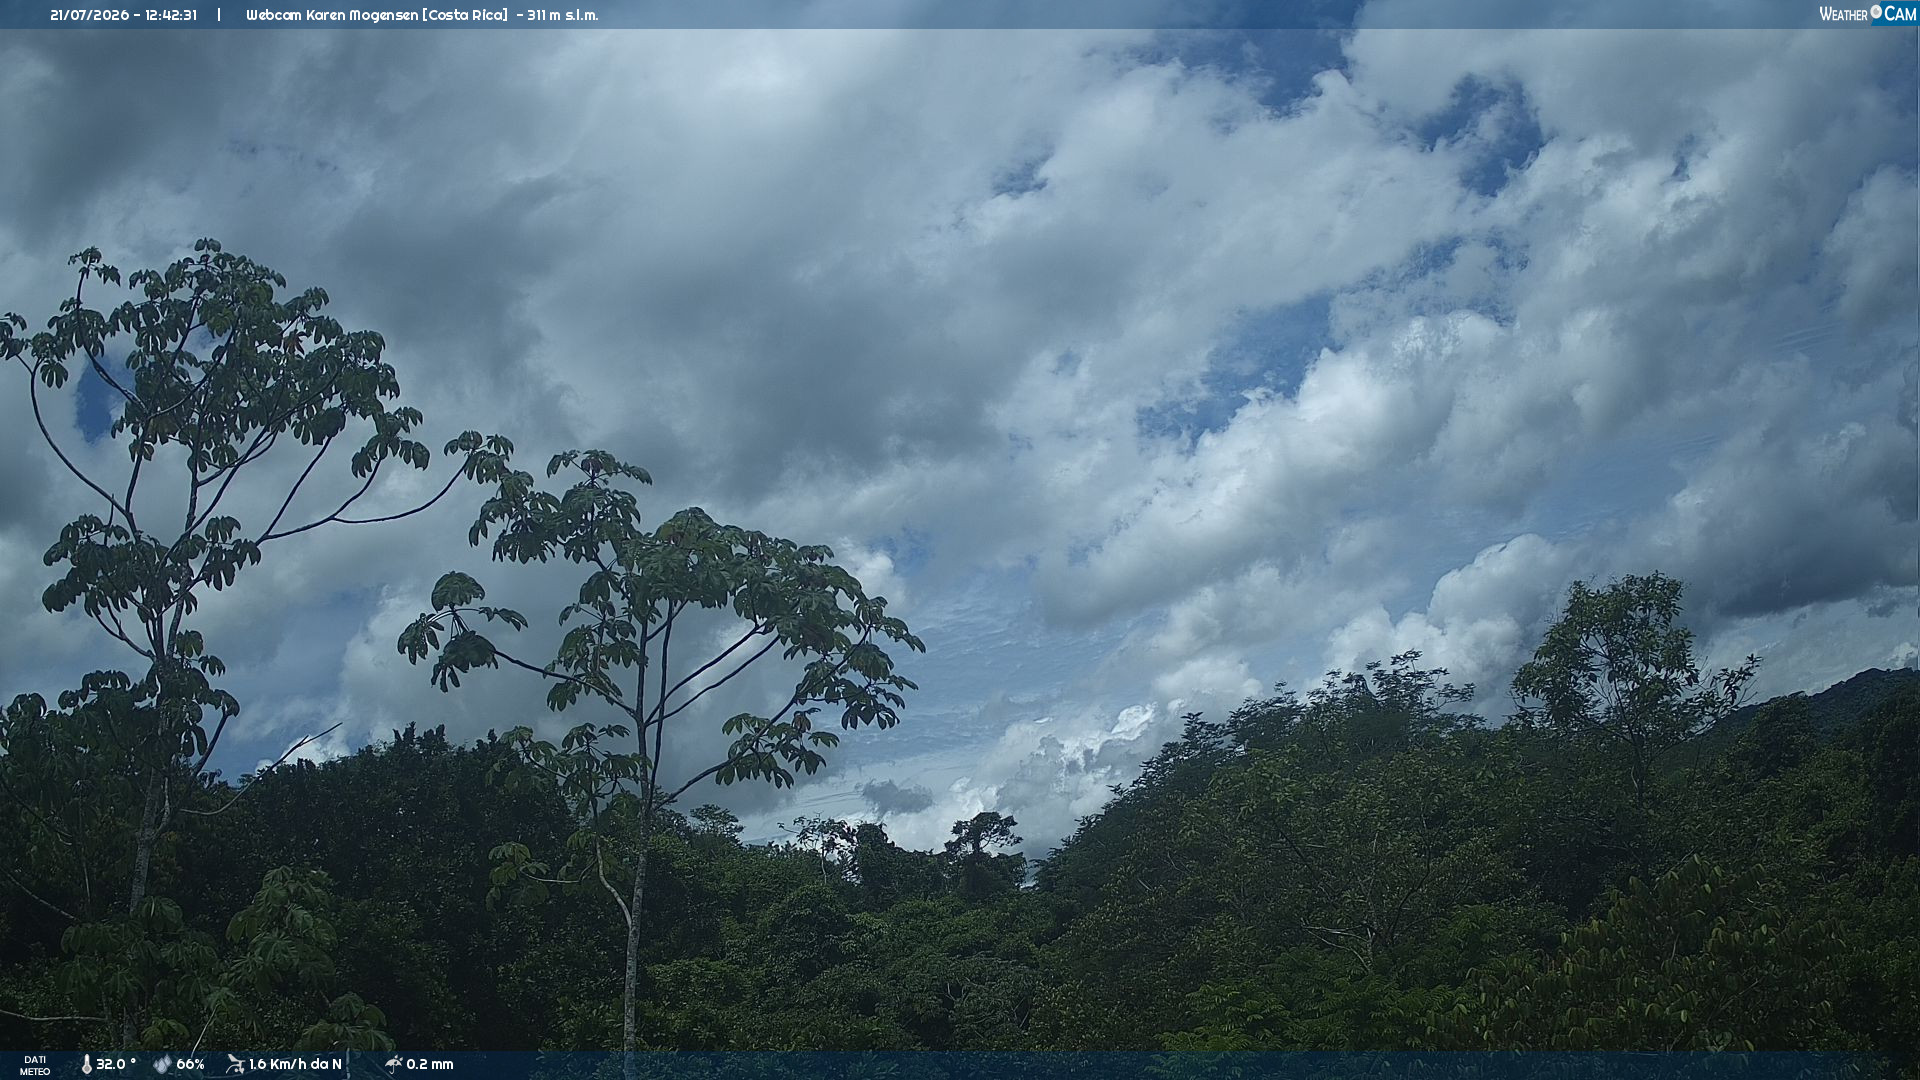Image resolution: width=1920 pixels, height=1080 pixels.
Task: Click the wind anemometer icon
Action: 235,1065
